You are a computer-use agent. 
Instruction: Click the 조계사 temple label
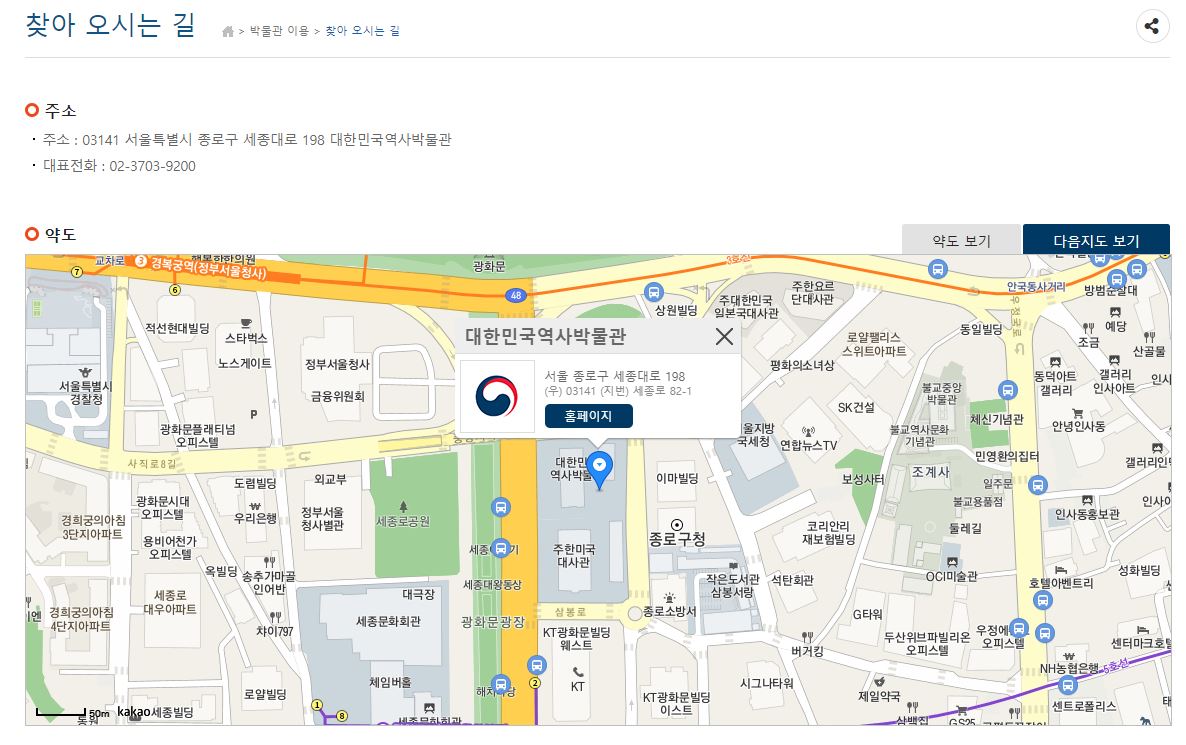click(930, 471)
